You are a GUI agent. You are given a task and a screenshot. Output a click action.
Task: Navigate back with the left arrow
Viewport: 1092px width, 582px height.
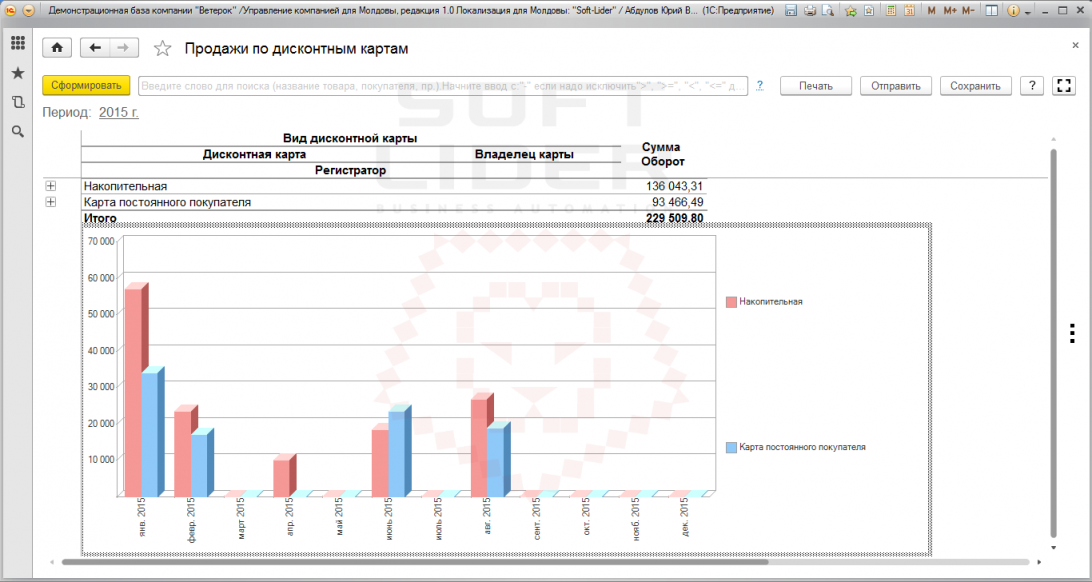95,47
